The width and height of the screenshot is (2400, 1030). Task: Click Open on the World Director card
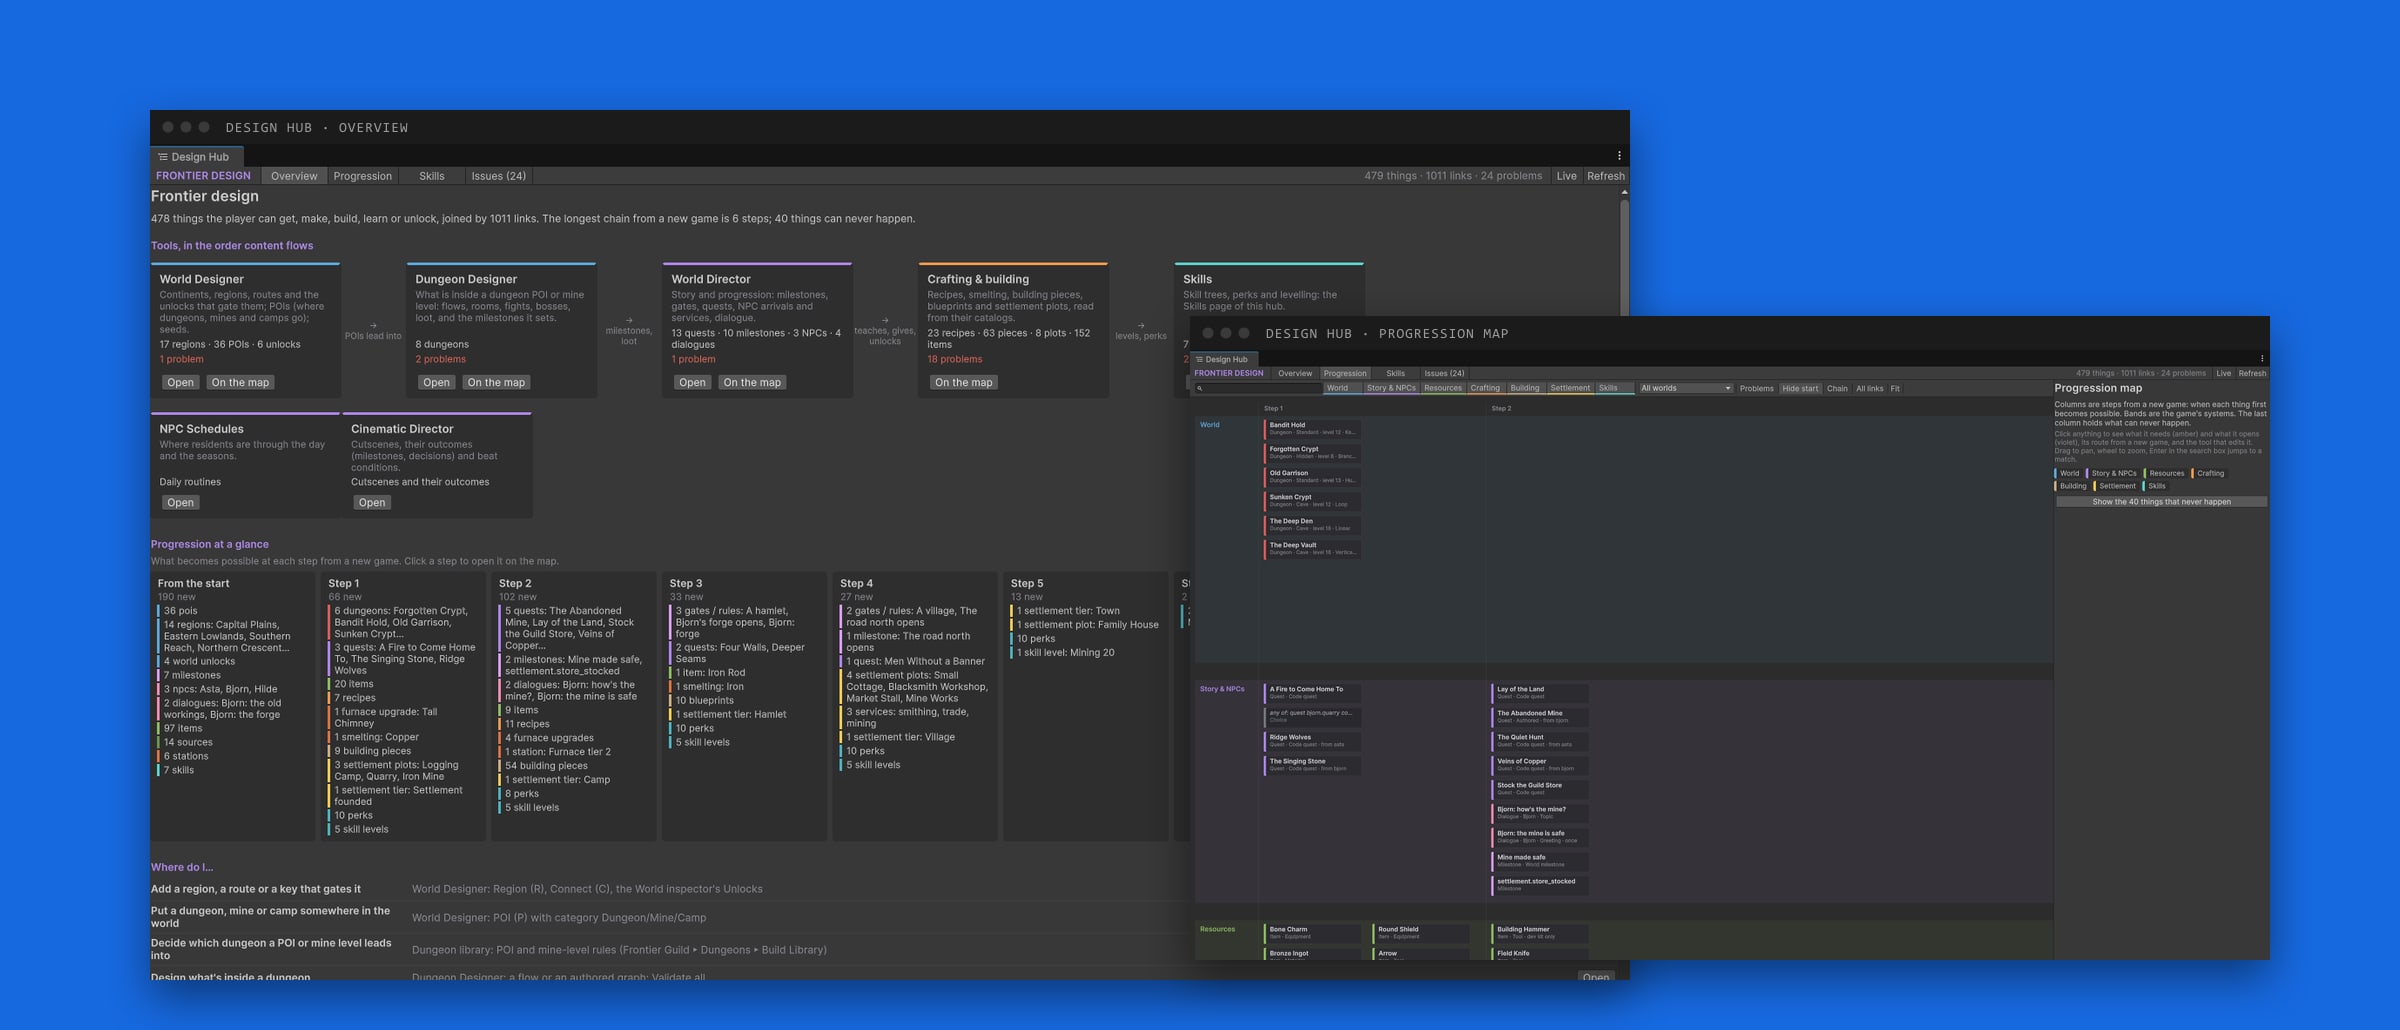pos(692,382)
